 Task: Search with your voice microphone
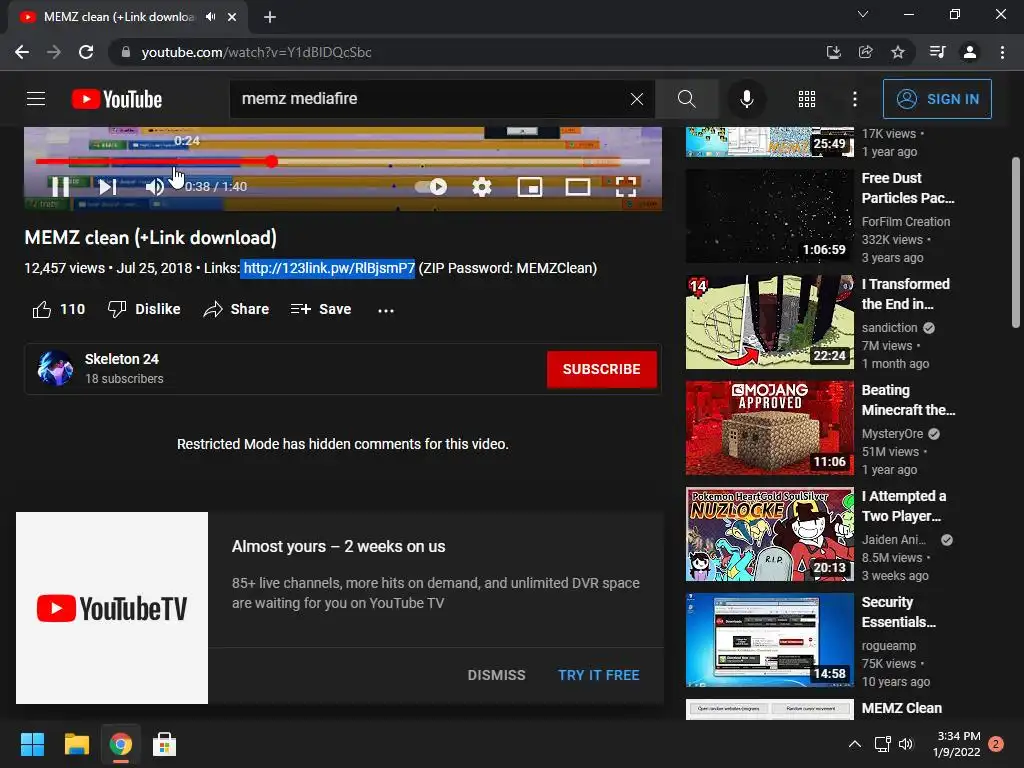(746, 99)
